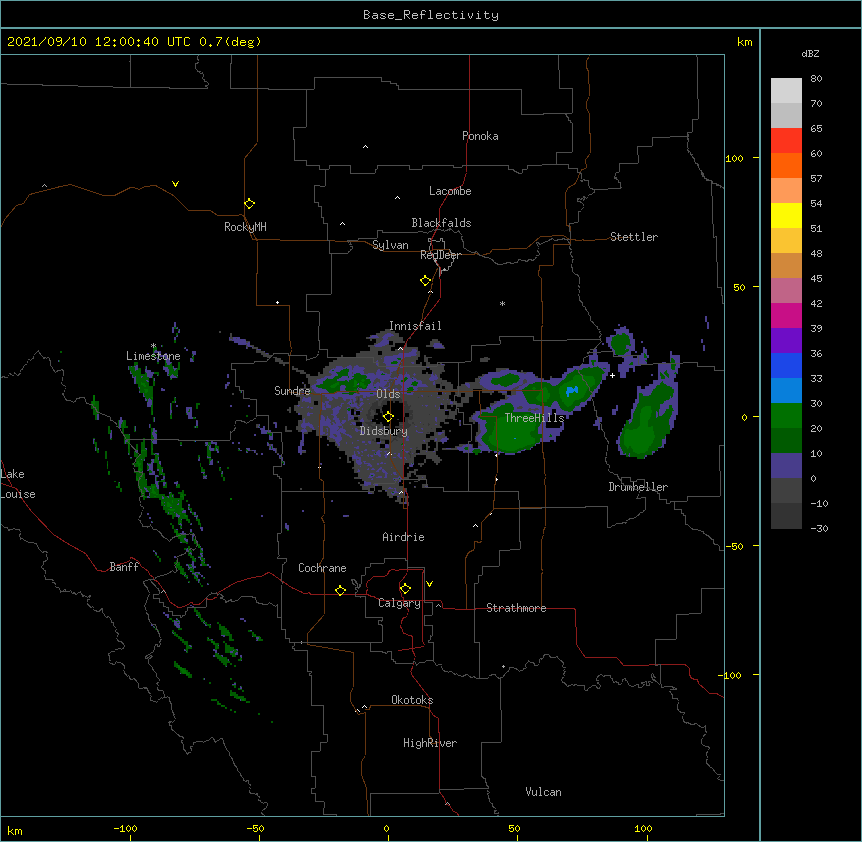Click the Okotoks label
862x842 pixels.
412,700
